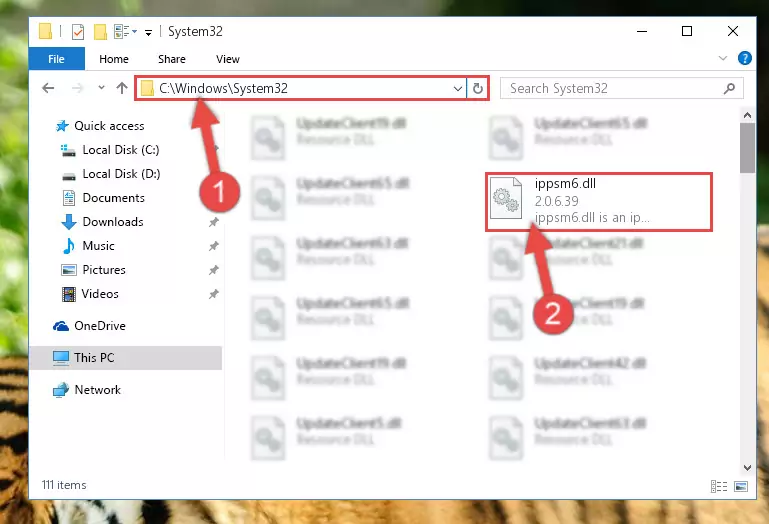The height and width of the screenshot is (524, 769).
Task: Click the Network icon in sidebar
Action: coord(61,390)
